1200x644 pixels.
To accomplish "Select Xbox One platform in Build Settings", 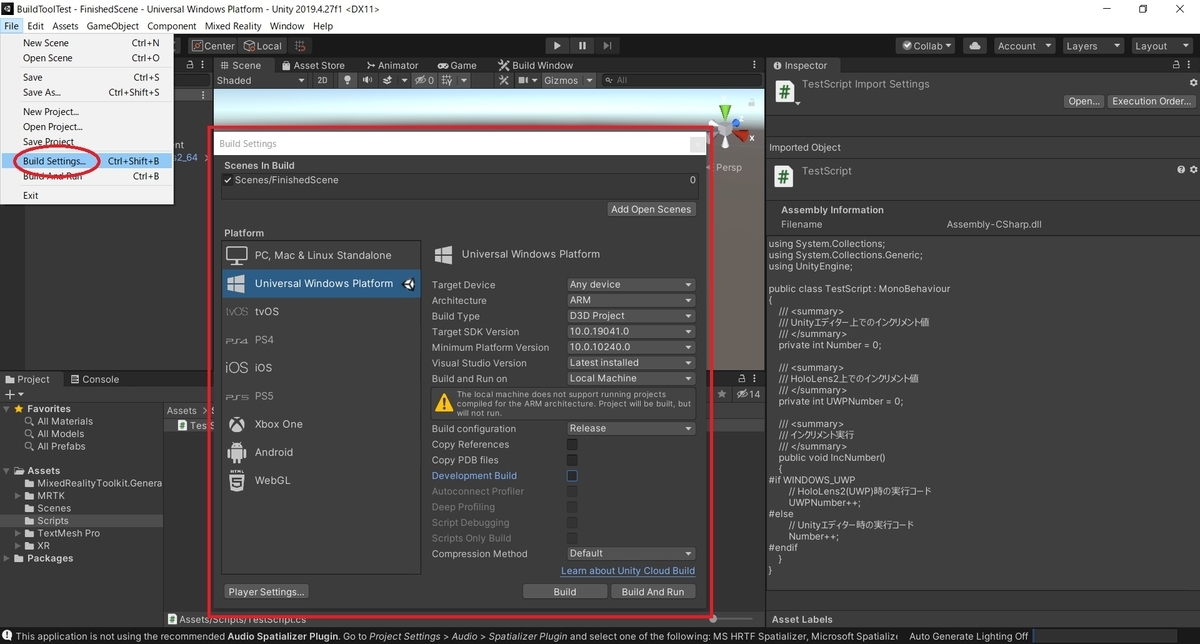I will (321, 424).
